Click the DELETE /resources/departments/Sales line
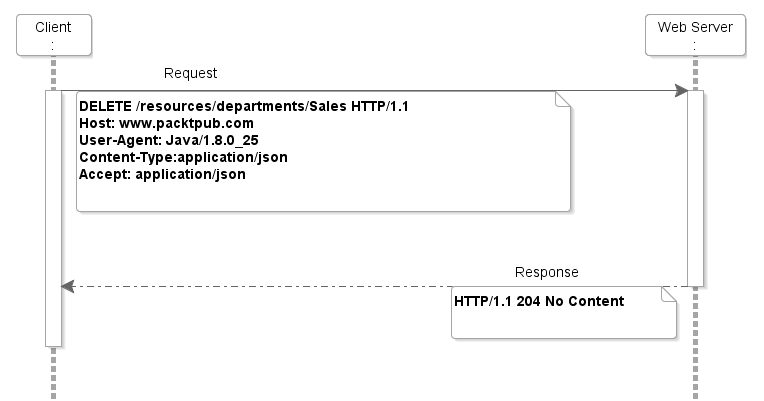 click(244, 106)
